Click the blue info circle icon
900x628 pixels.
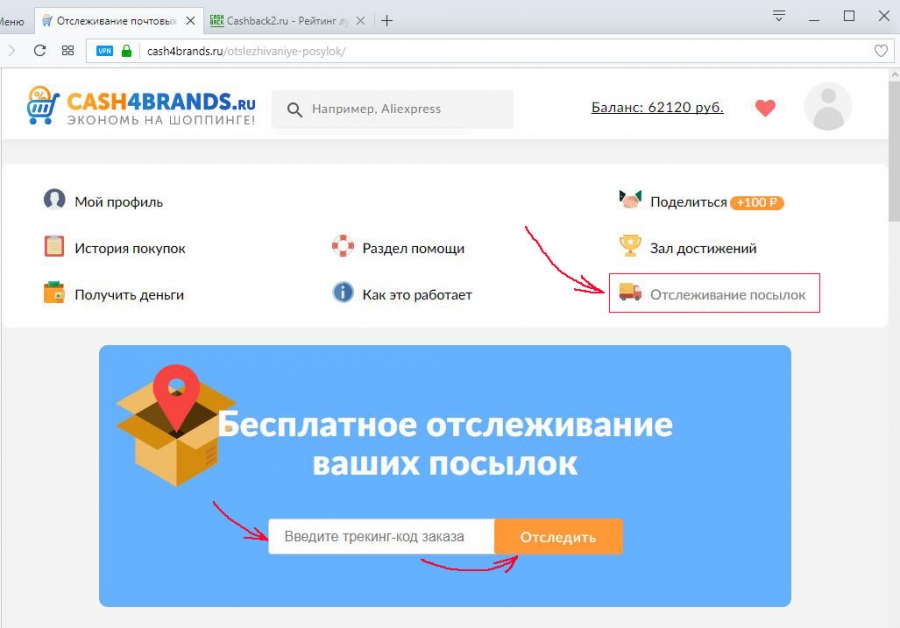(343, 292)
